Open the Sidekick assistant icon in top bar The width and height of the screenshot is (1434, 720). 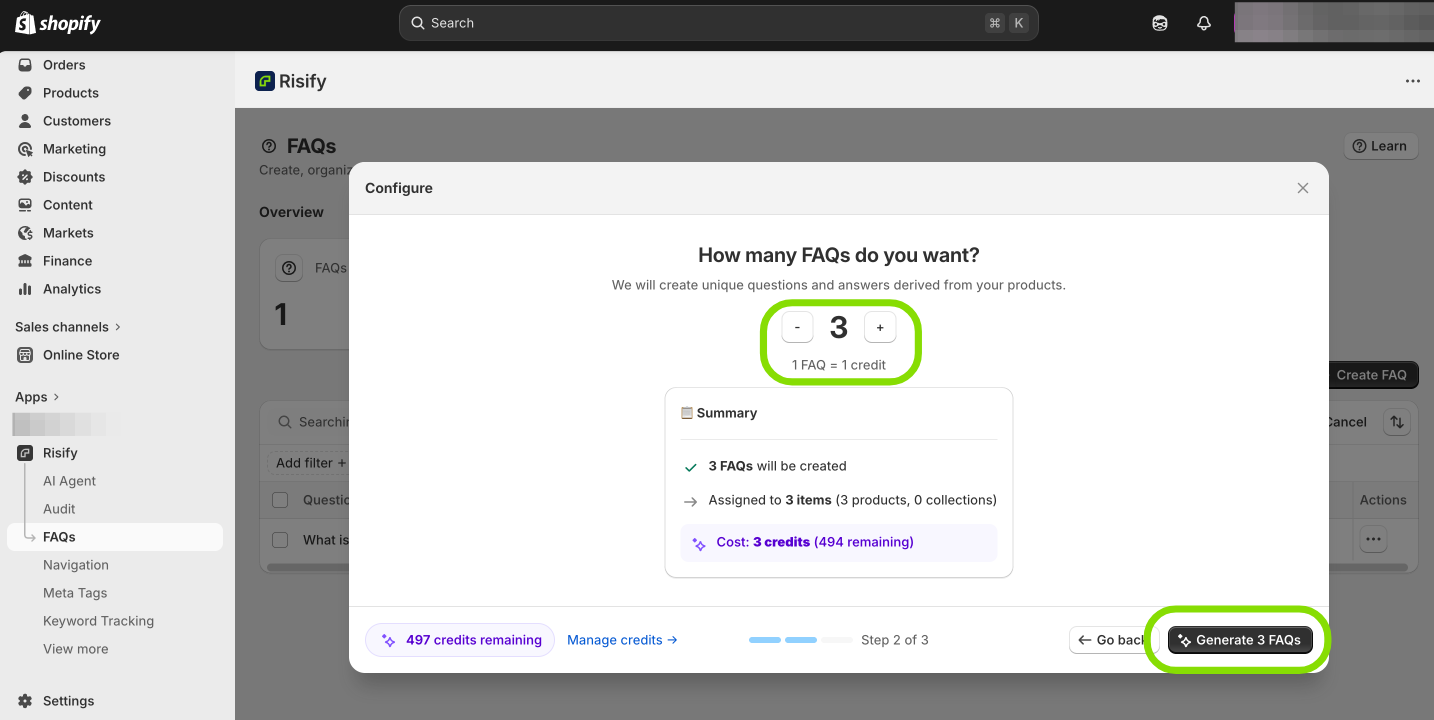coord(1160,23)
